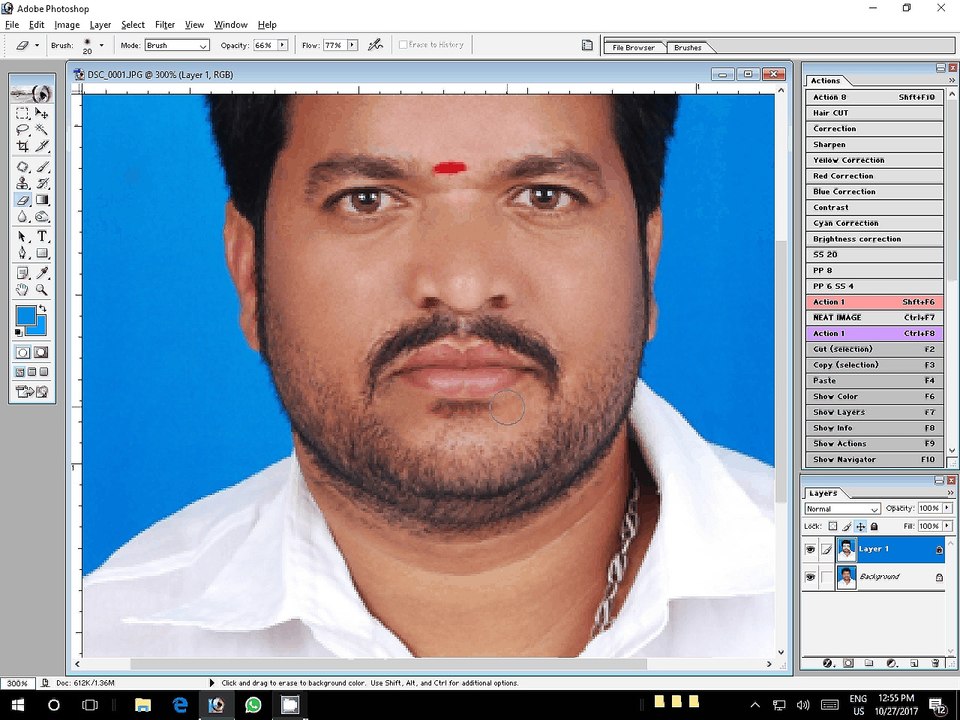The image size is (960, 720).
Task: Select the Healing Brush tool
Action: pos(23,167)
